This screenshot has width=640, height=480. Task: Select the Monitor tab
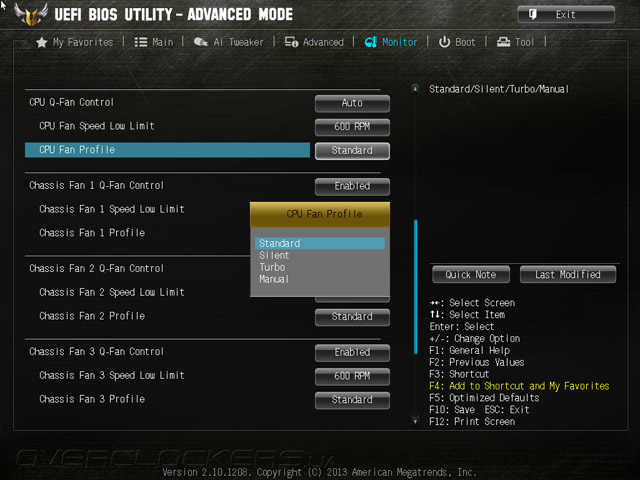[x=391, y=42]
